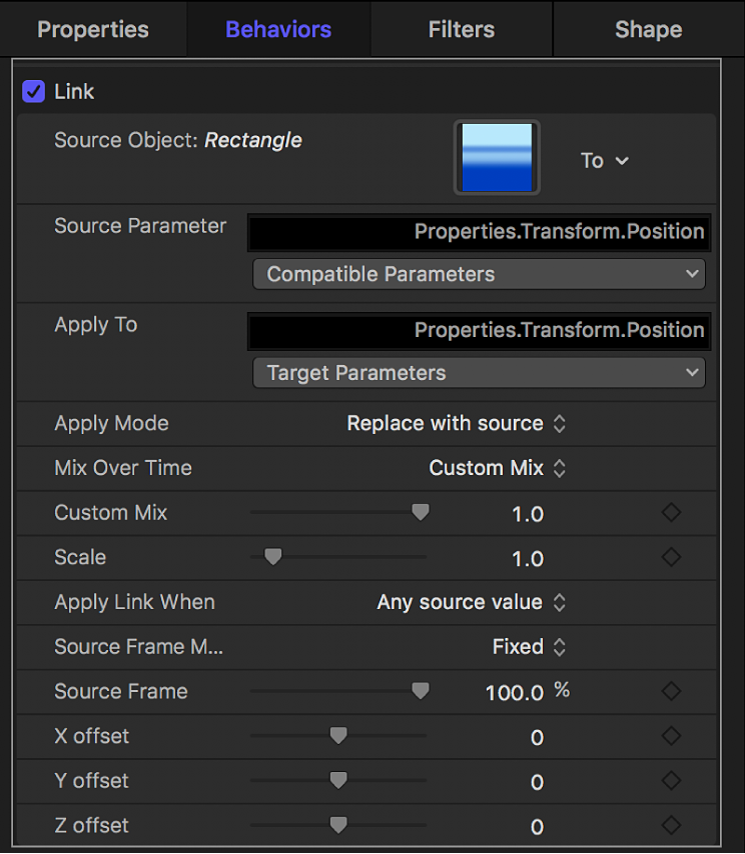Open the Shape tab
Screen dimensions: 745x854
pos(648,29)
